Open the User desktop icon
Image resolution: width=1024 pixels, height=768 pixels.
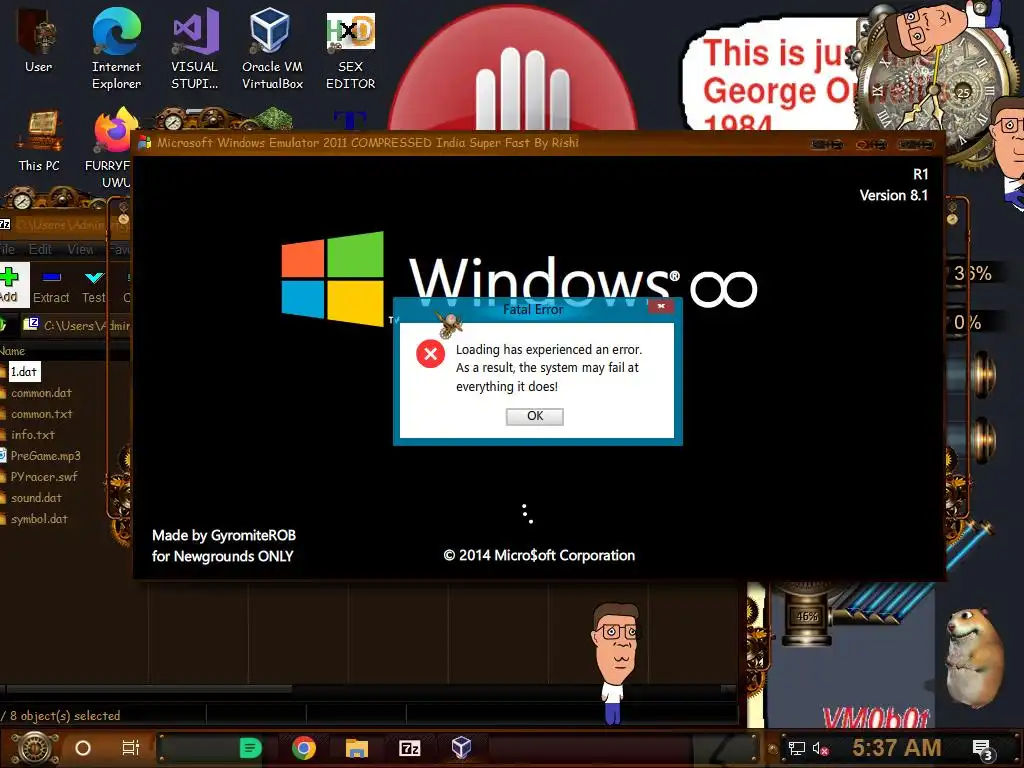point(38,40)
